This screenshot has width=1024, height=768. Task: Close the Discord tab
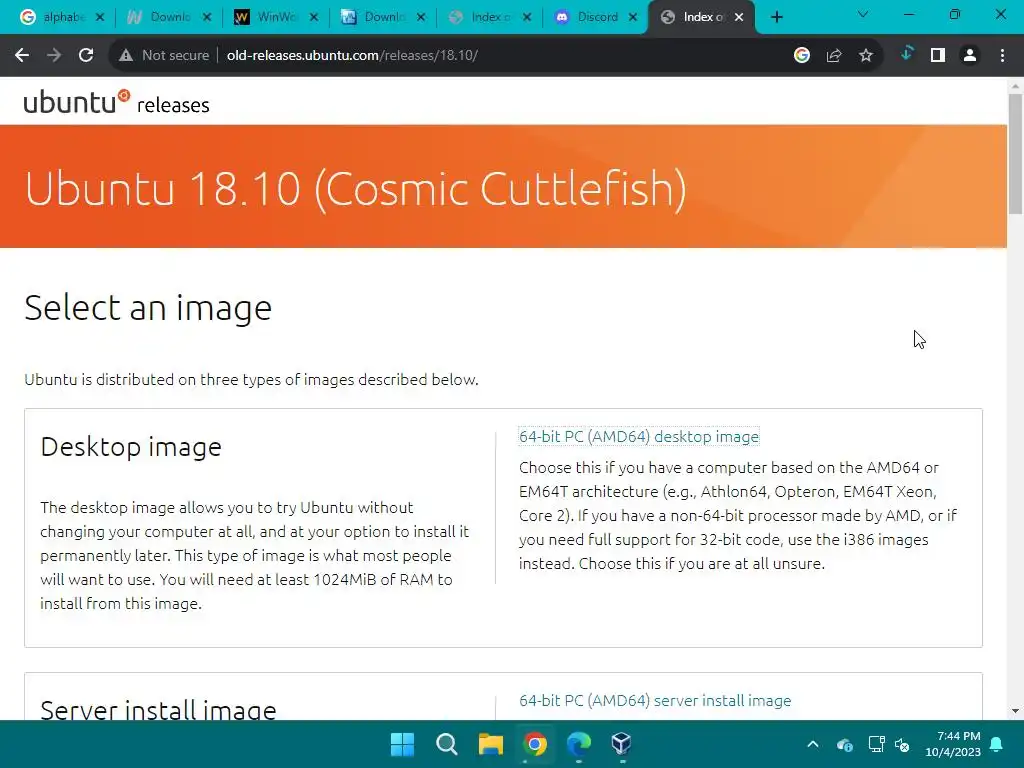pos(633,18)
